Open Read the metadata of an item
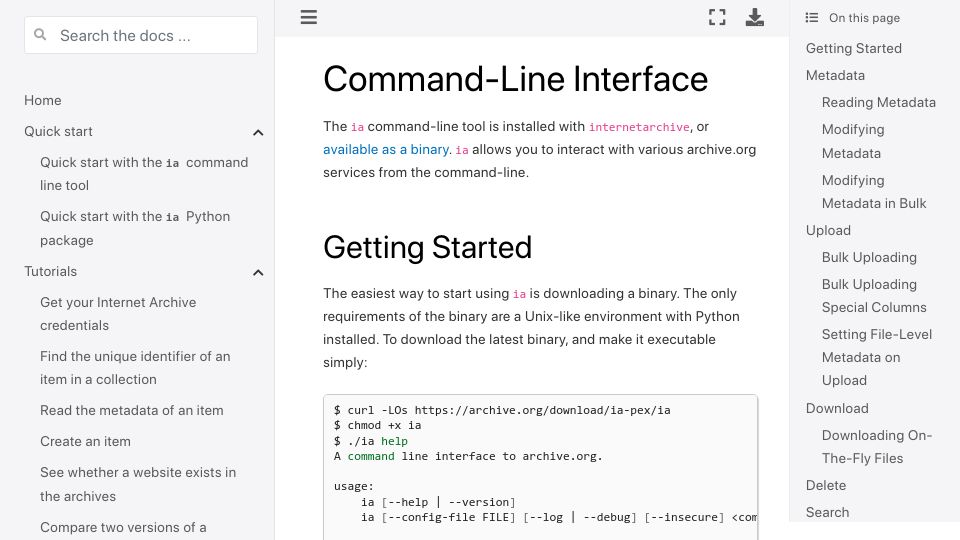Viewport: 960px width, 540px height. [x=132, y=410]
